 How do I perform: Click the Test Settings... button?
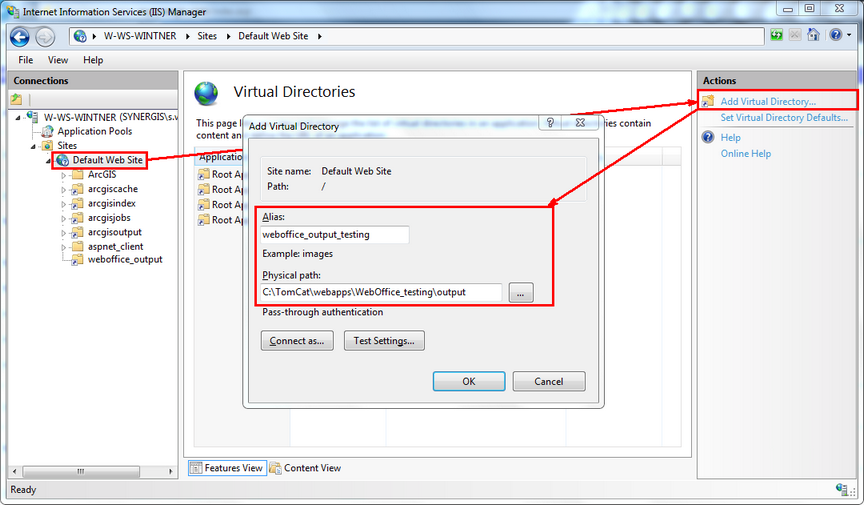tap(384, 341)
